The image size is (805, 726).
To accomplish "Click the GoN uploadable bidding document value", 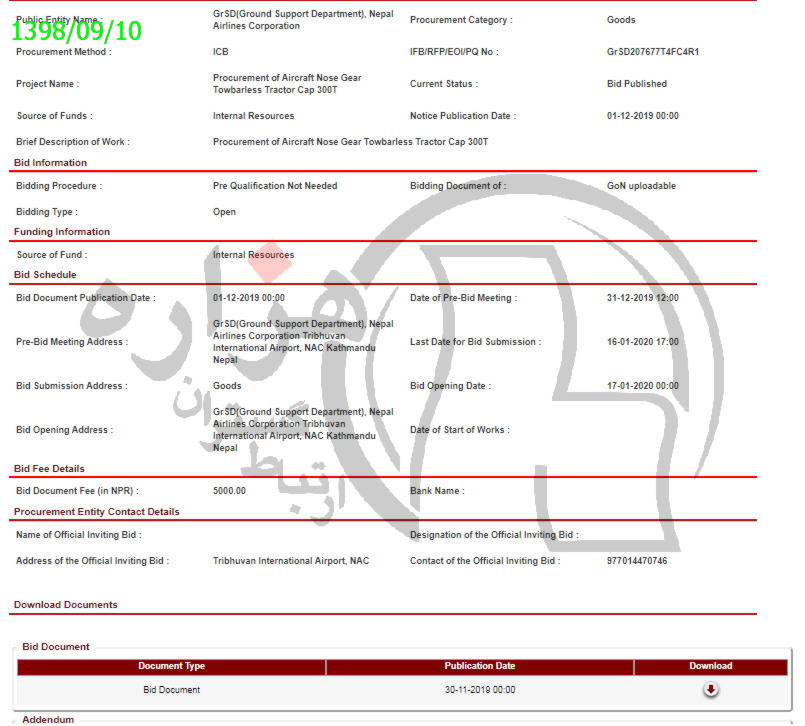I will tap(641, 186).
